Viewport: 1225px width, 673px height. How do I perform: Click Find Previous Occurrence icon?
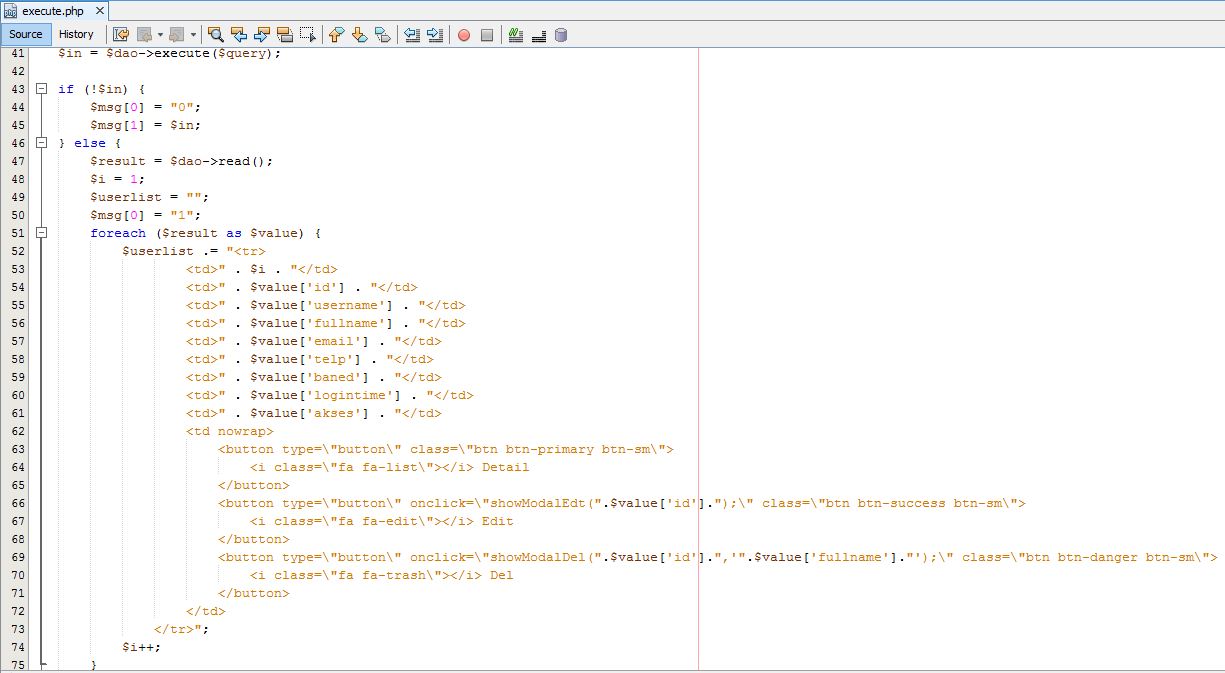[x=238, y=34]
